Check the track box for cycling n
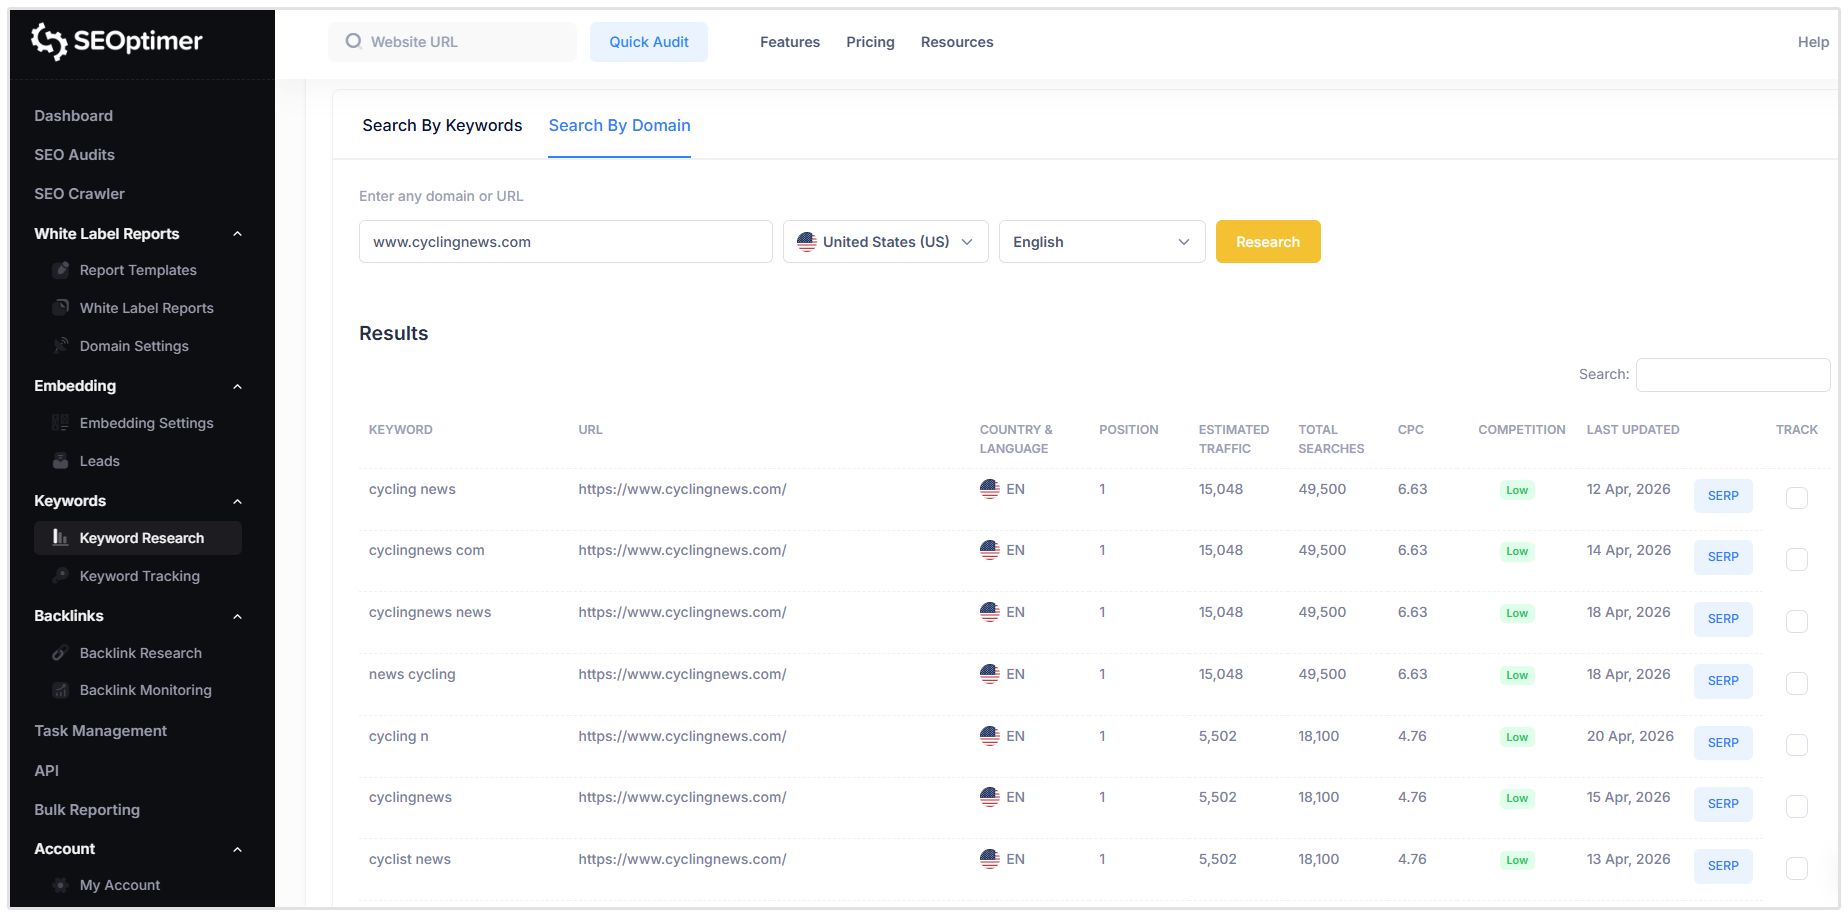The height and width of the screenshot is (917, 1848). point(1797,745)
